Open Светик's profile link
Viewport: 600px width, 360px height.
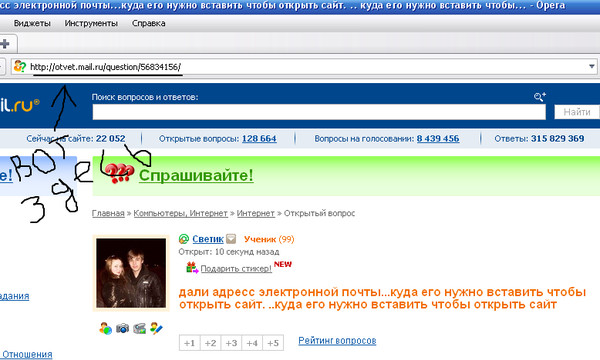click(x=208, y=239)
